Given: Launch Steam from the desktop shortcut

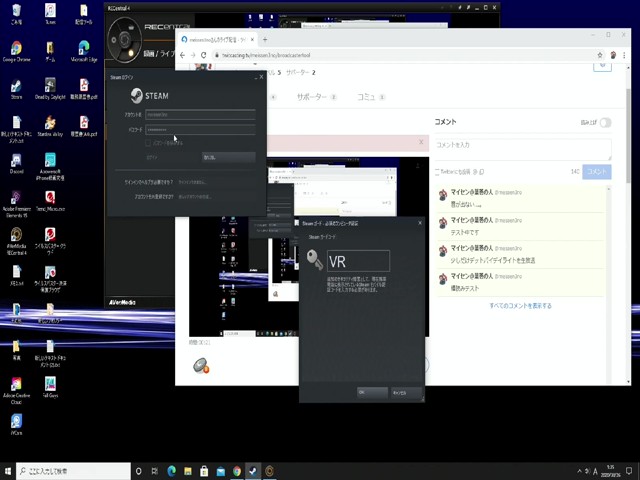Looking at the screenshot, I should (x=16, y=89).
